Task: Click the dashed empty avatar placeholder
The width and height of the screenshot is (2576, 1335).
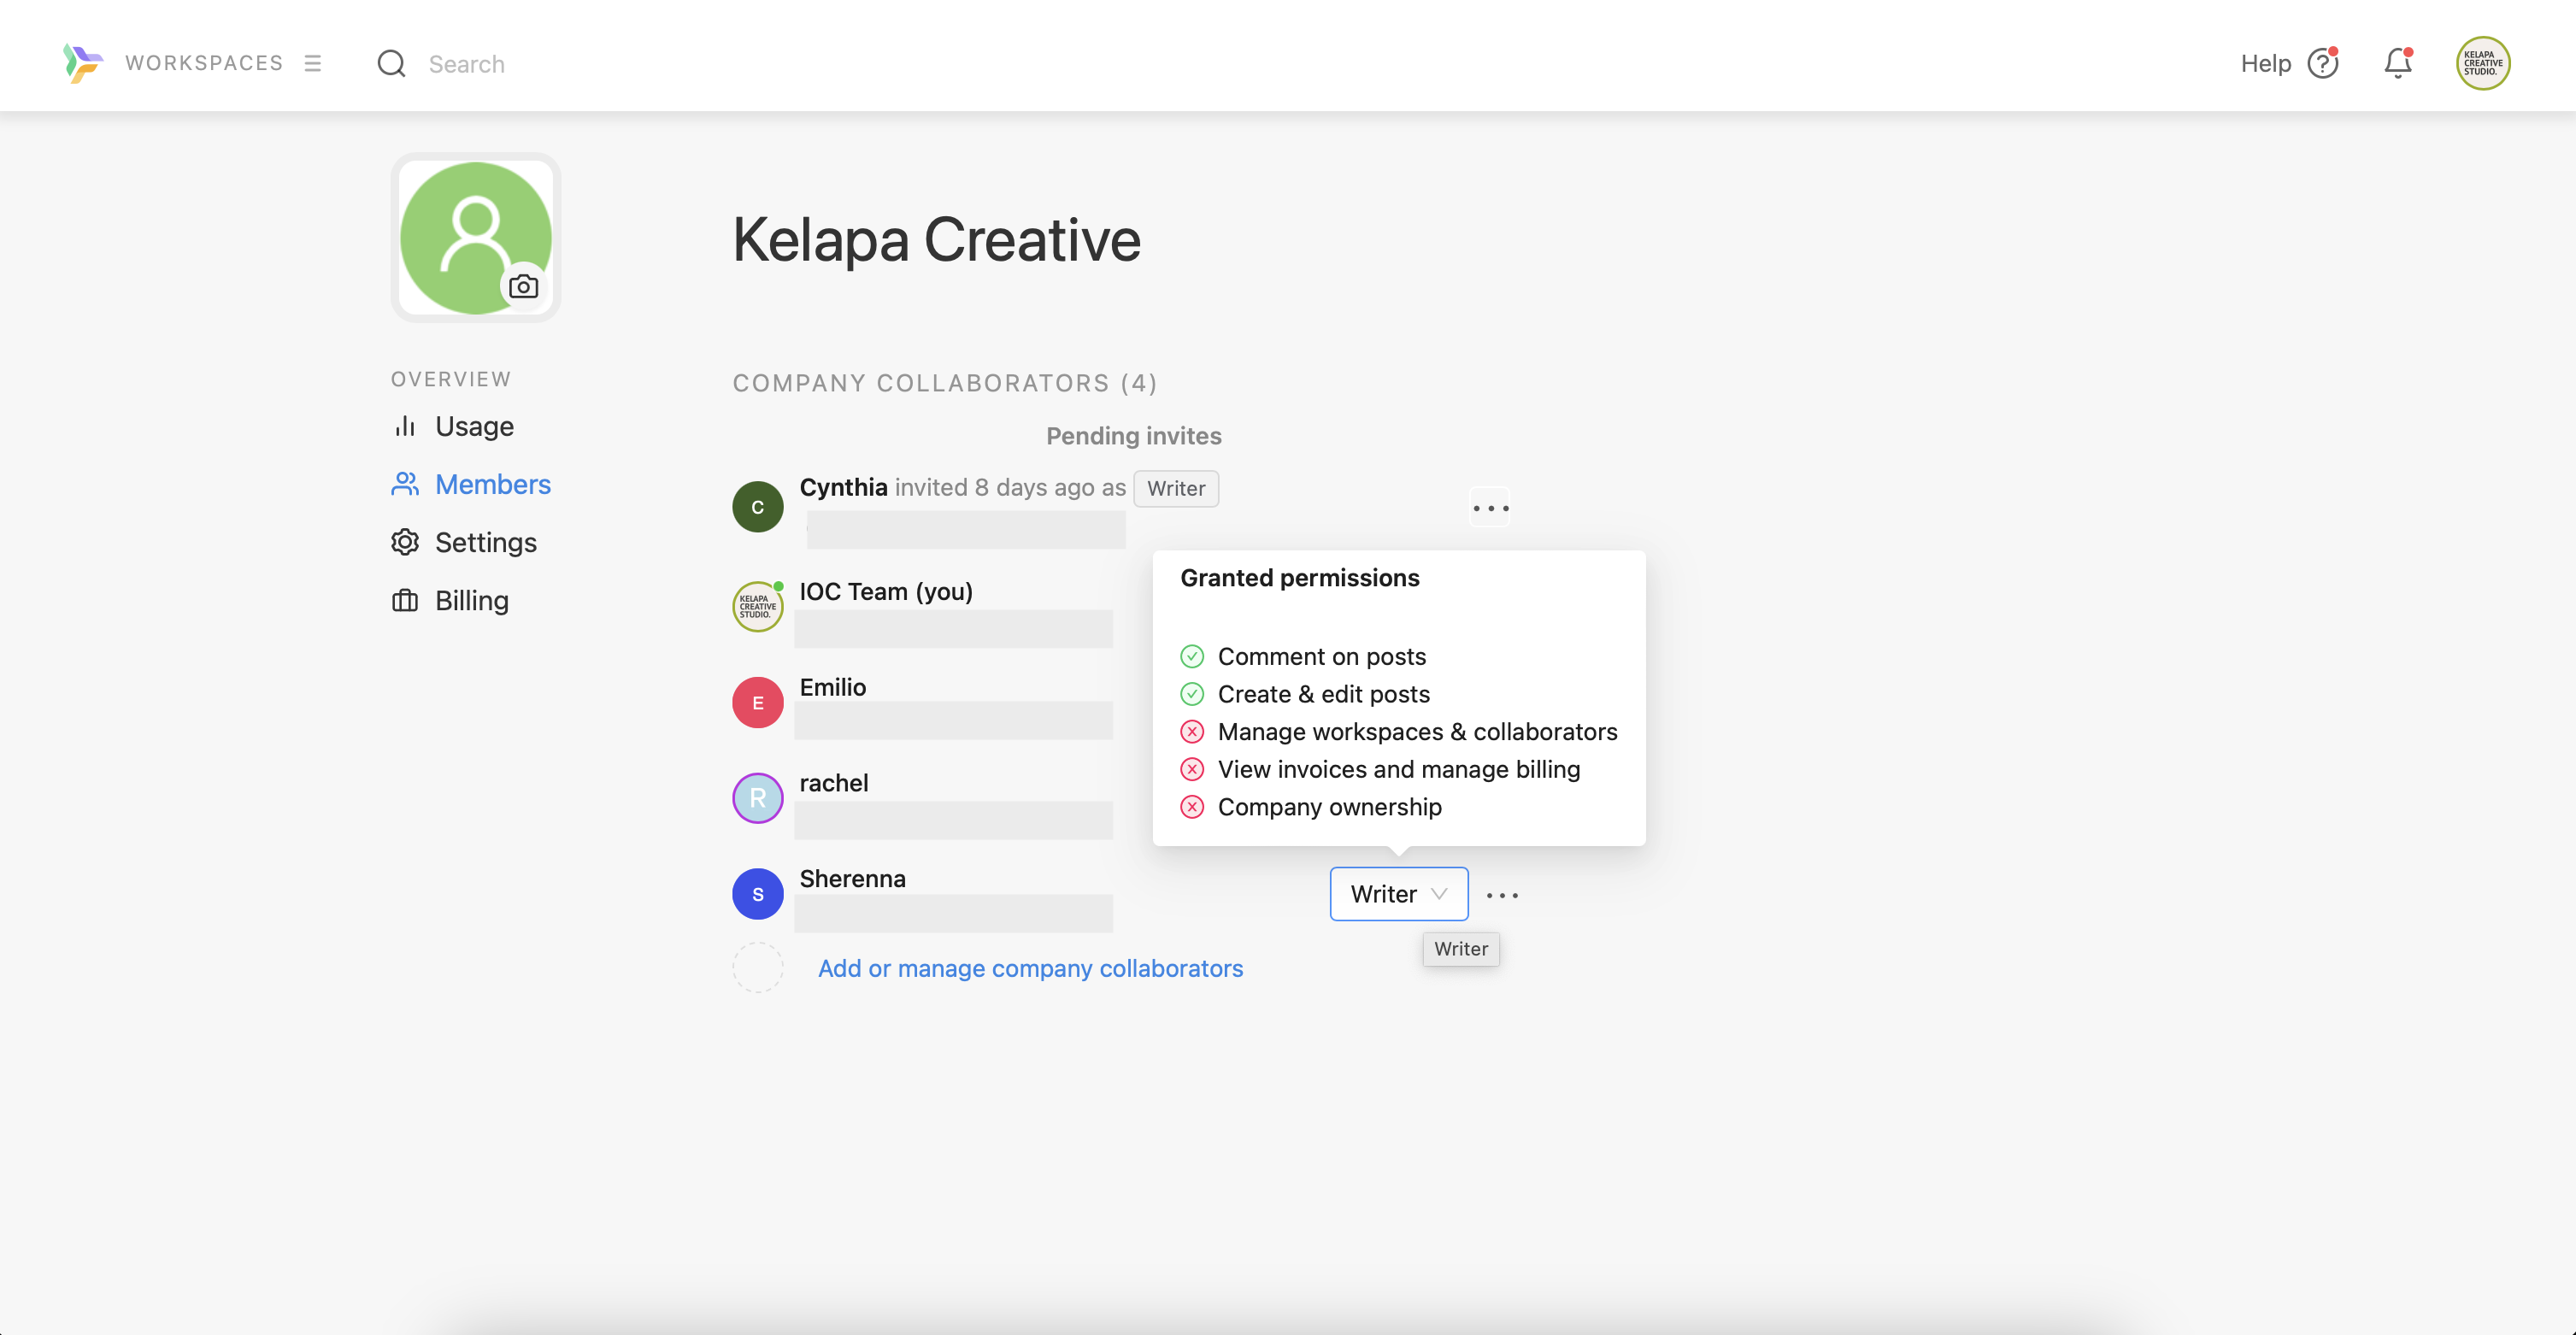Action: (x=757, y=967)
